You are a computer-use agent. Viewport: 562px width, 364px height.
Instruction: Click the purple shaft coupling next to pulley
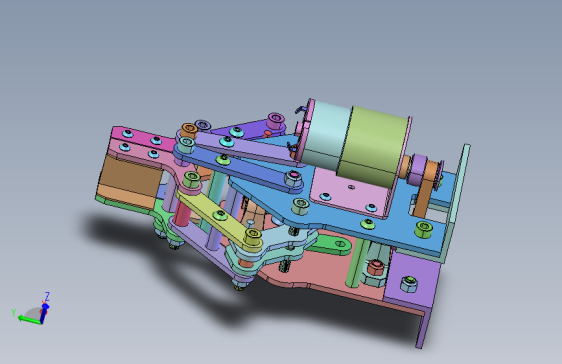click(418, 169)
